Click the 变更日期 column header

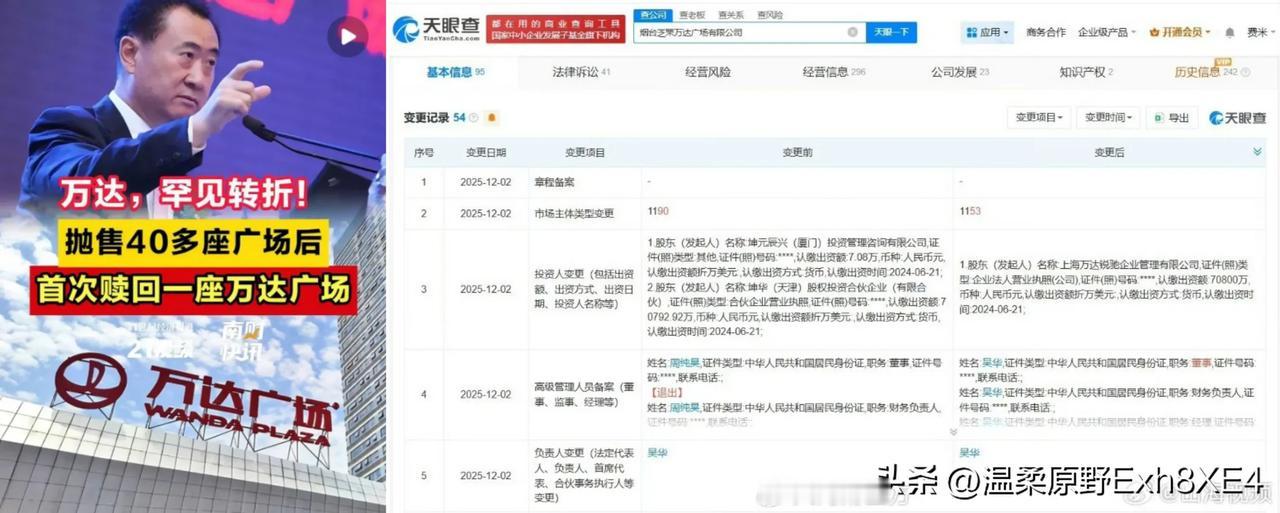coord(486,153)
